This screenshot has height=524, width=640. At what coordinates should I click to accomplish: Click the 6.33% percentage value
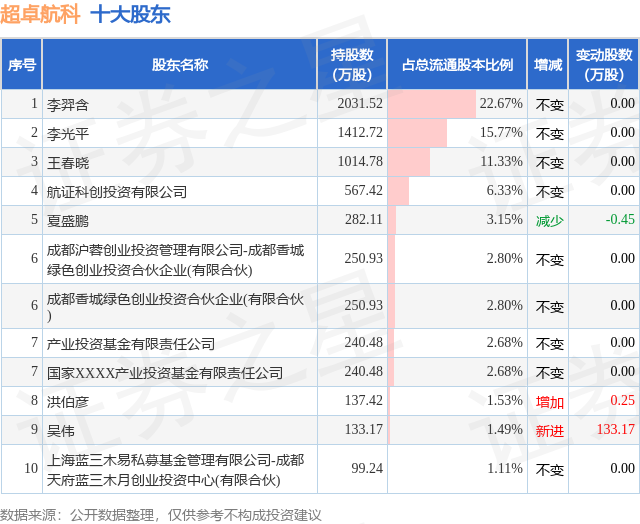click(x=504, y=190)
